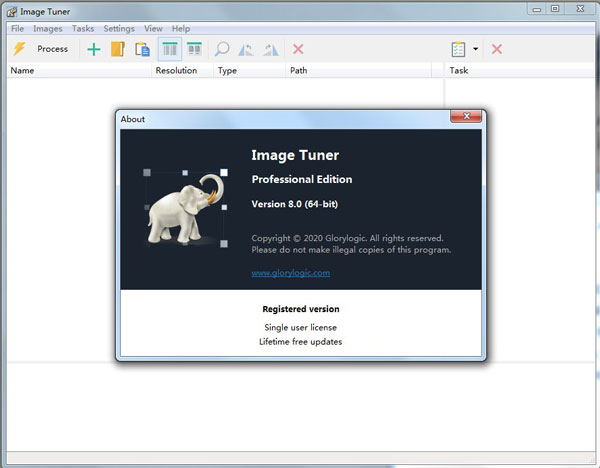Click 'Registered version' text
Screen dimensions: 600x468
click(x=301, y=309)
